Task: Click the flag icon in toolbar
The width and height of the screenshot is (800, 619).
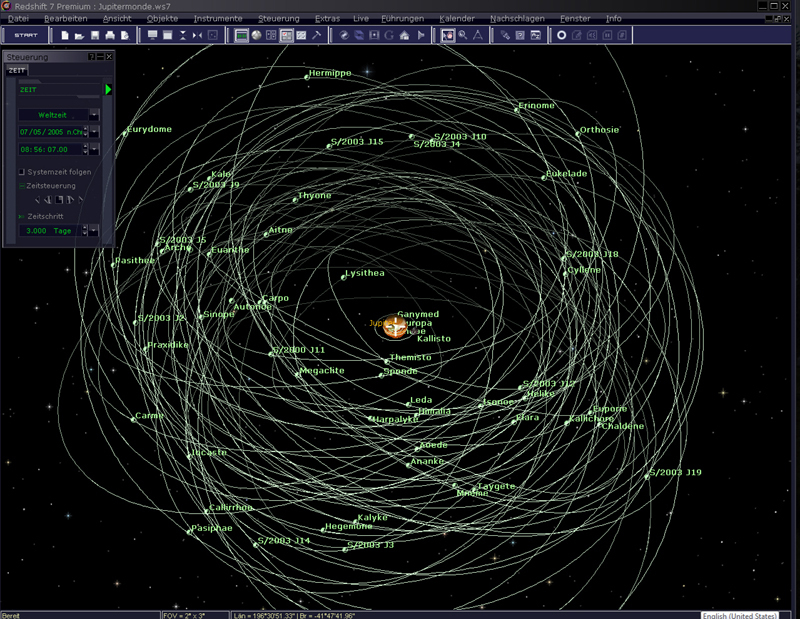Action: coord(421,35)
